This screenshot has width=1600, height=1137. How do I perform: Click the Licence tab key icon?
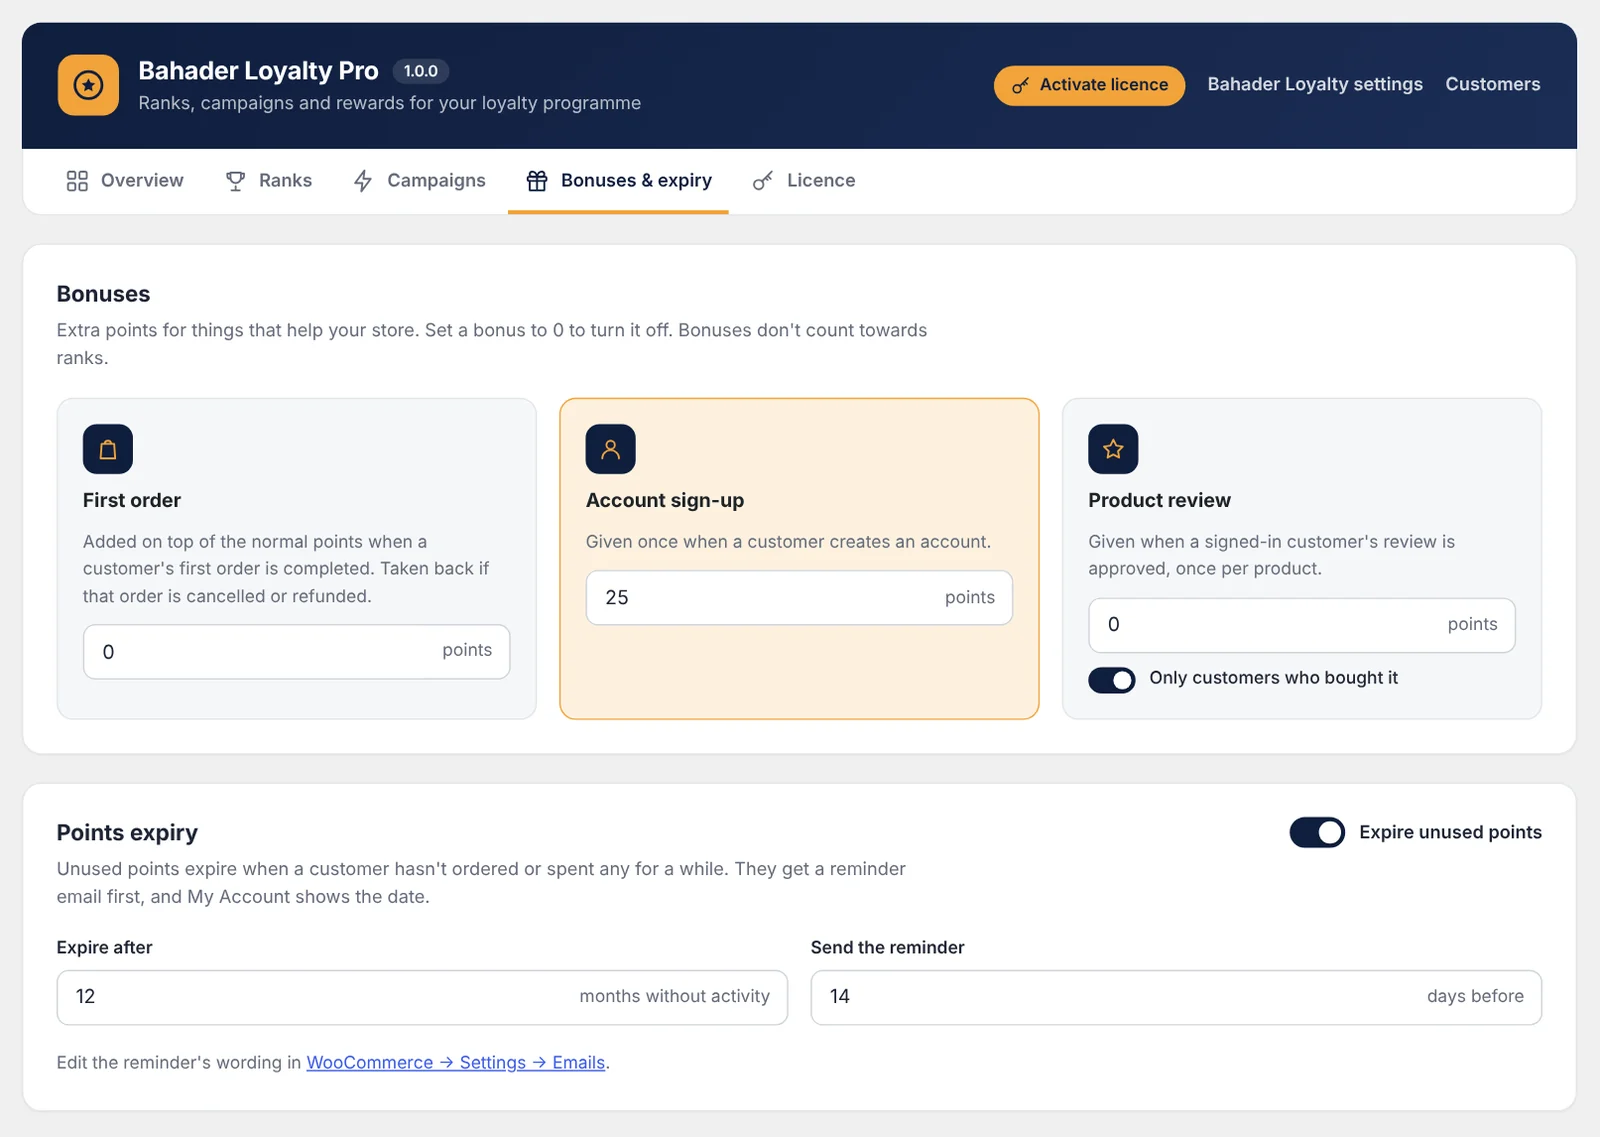[x=763, y=181]
